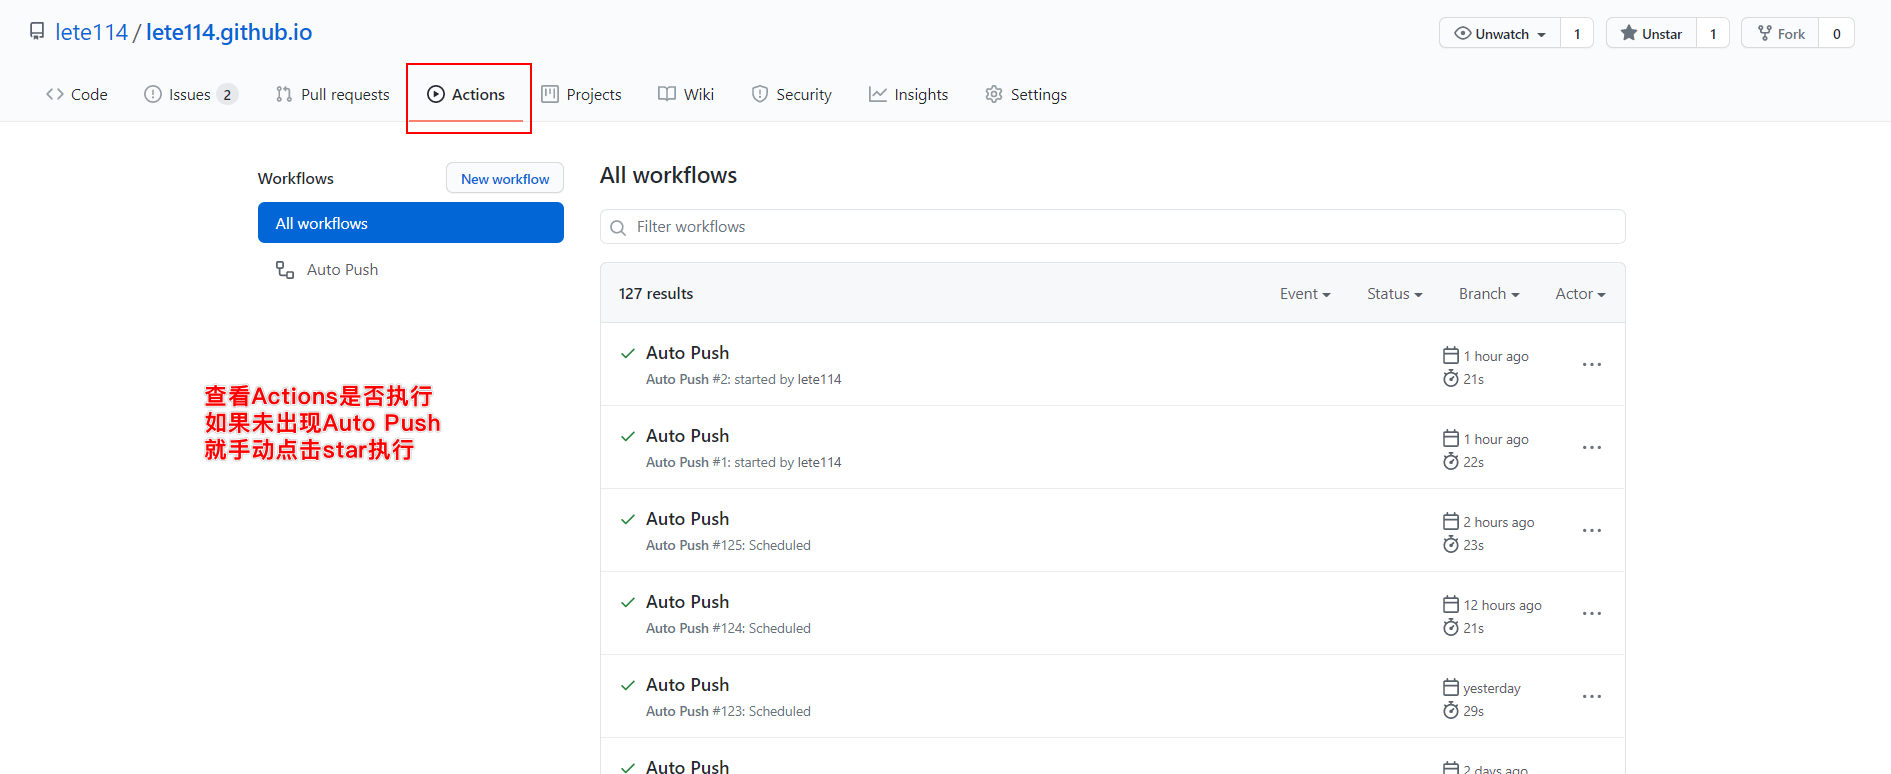Click the Auto Push workflow icon in sidebar
Image resolution: width=1891 pixels, height=774 pixels.
click(x=285, y=270)
